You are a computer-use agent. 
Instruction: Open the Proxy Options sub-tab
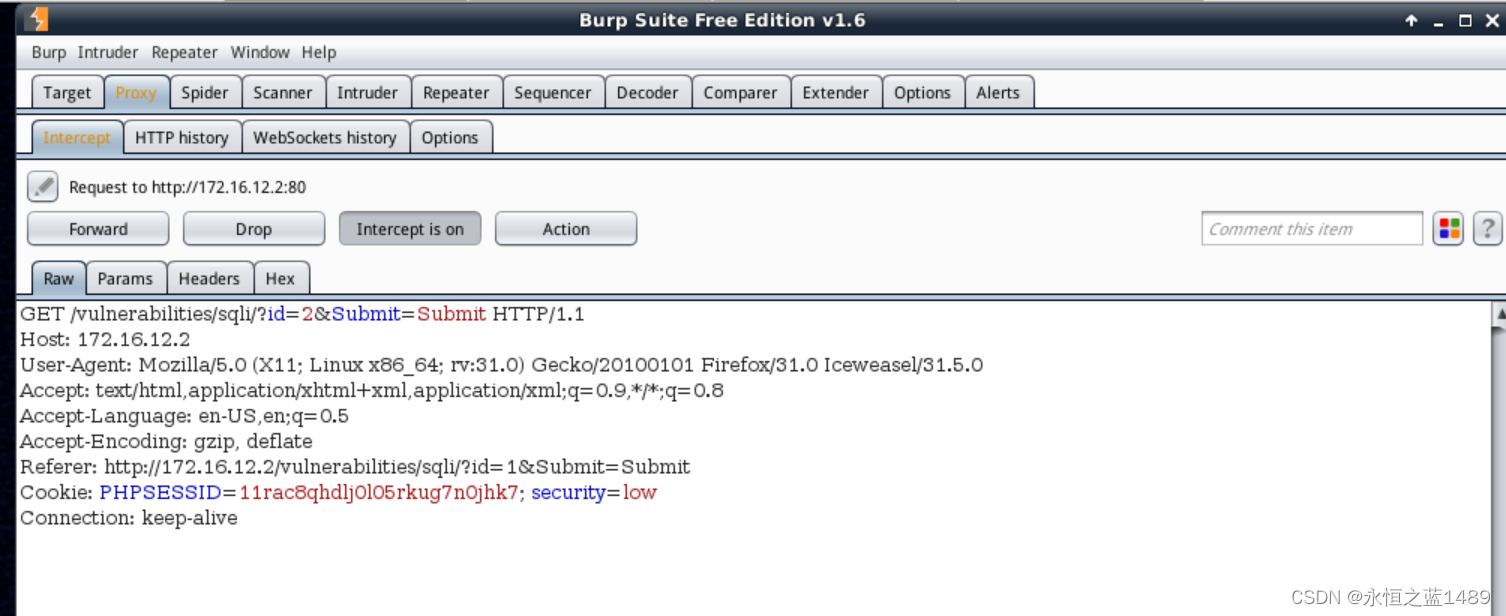click(450, 138)
